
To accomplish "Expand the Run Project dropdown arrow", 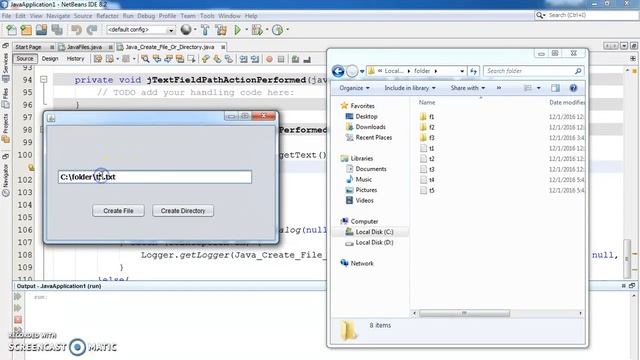I will coord(247,30).
